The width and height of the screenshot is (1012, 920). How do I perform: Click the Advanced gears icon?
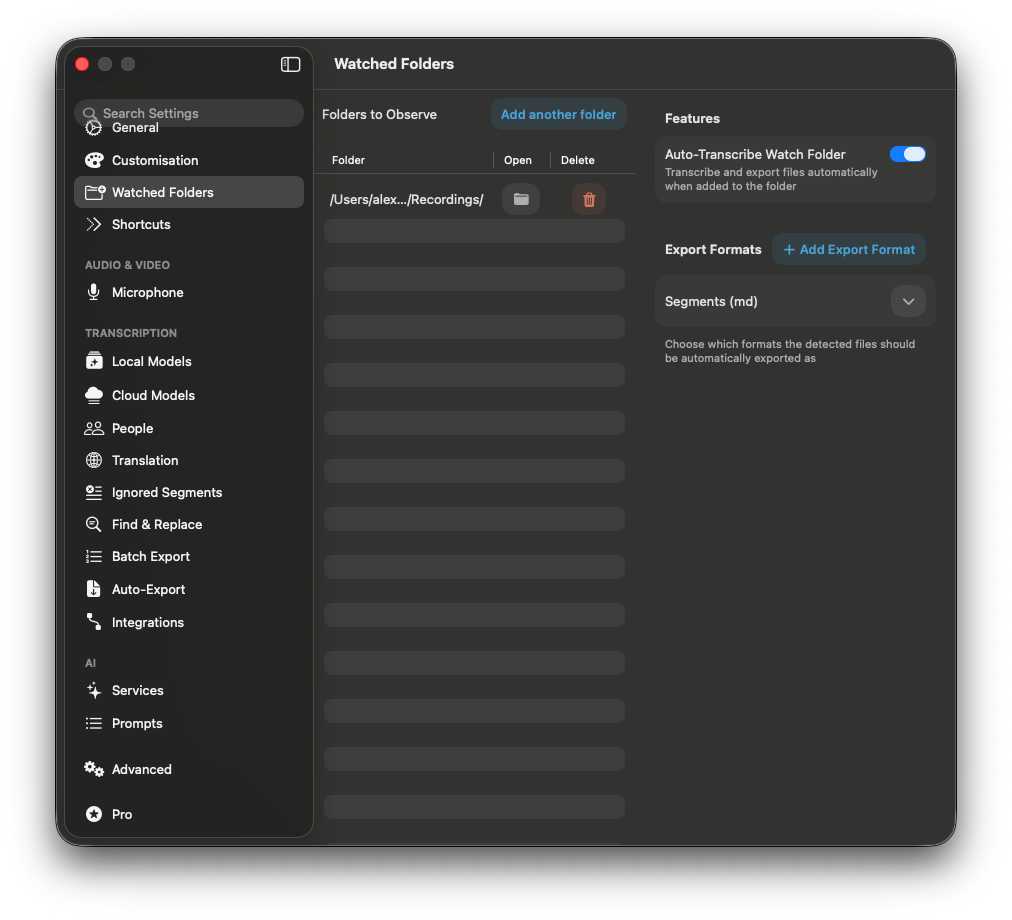click(x=94, y=769)
